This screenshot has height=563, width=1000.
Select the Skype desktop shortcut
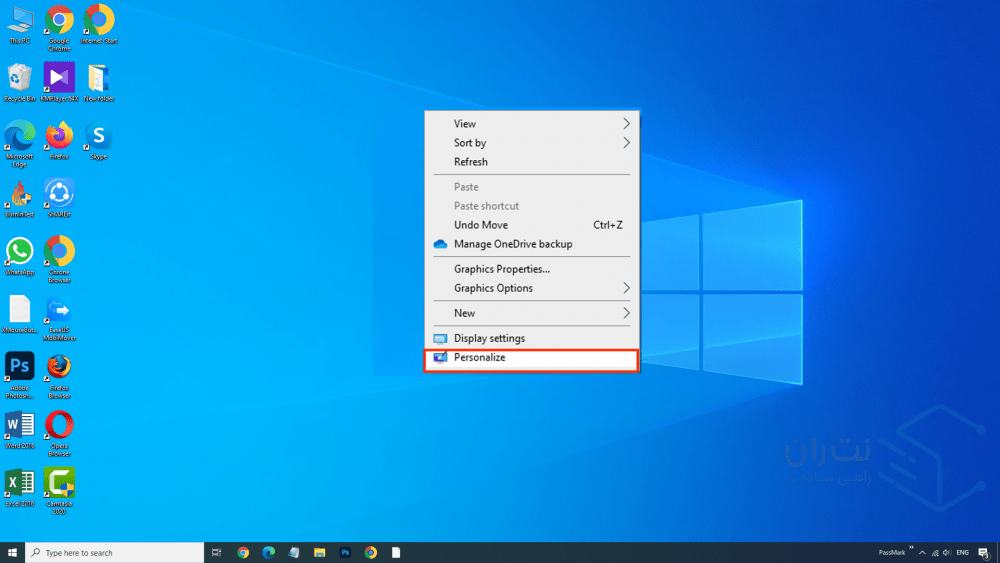99,140
